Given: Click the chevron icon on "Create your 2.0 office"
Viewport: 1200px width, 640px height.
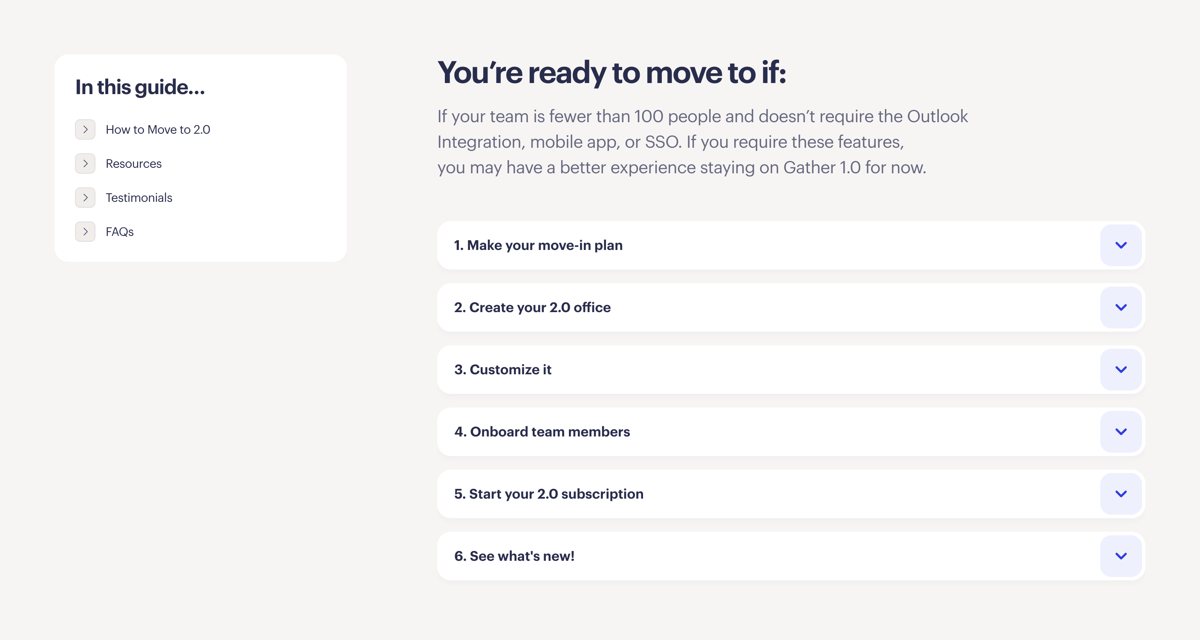Looking at the screenshot, I should (x=1121, y=307).
